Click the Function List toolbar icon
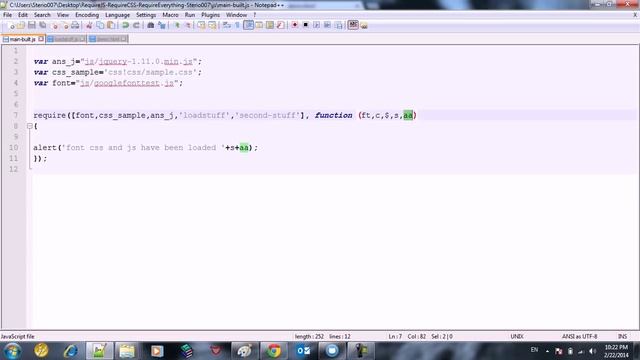This screenshot has width=640, height=360. [x=280, y=25]
